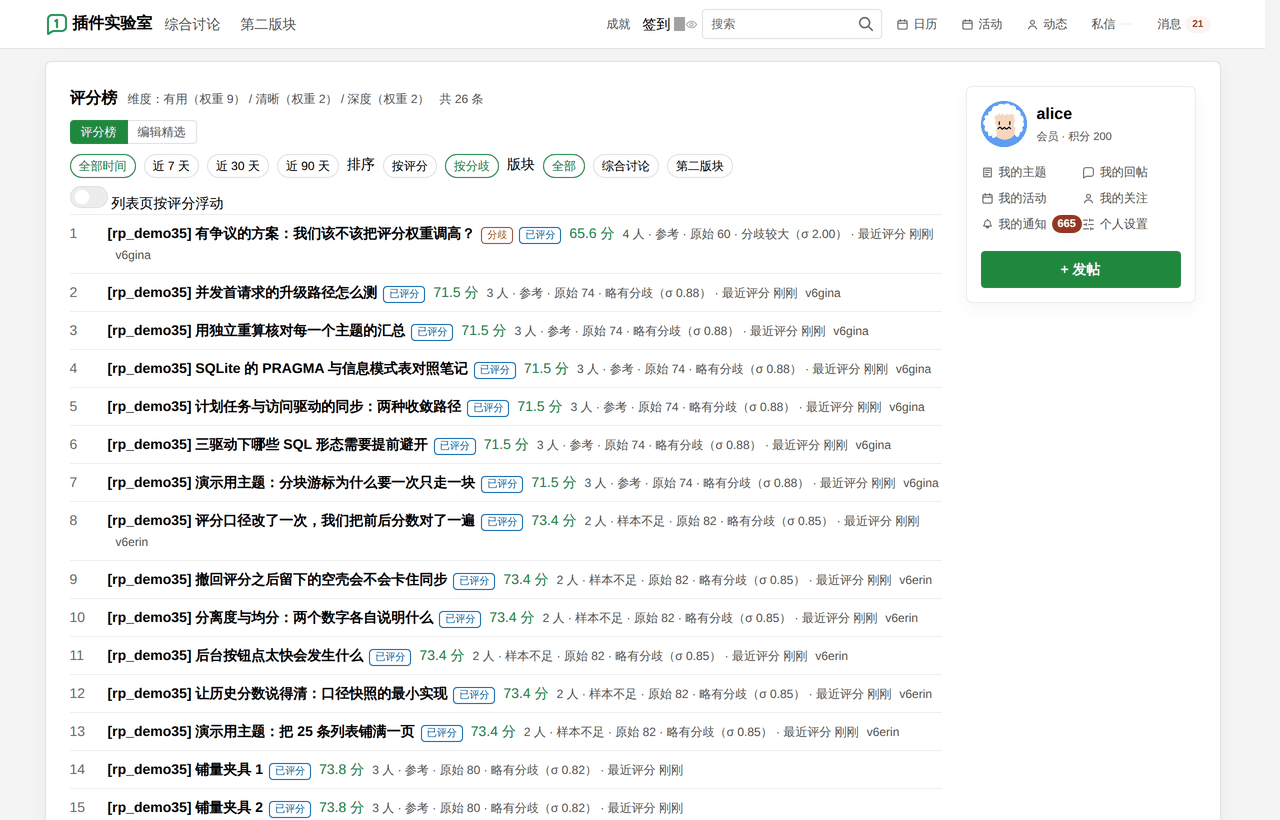Sort list by 按分歧
Viewport: 1280px width, 820px height.
pos(472,166)
